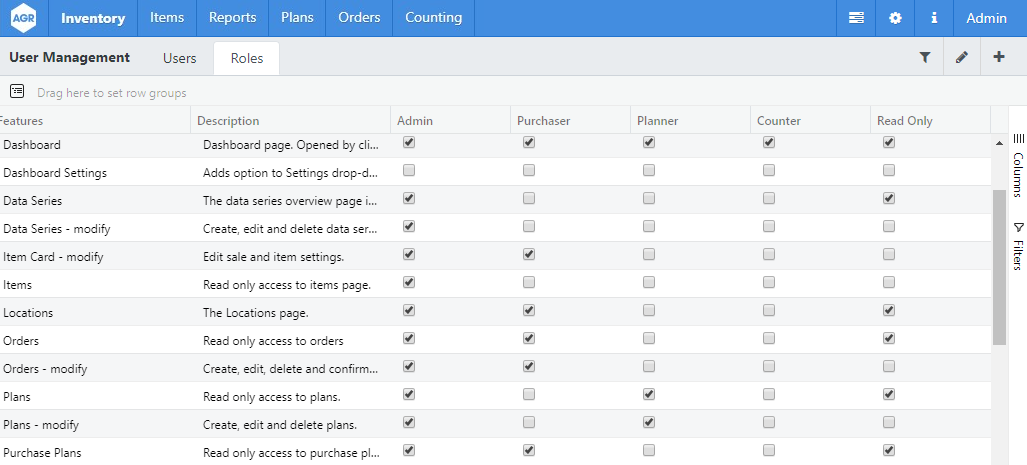Click the row groups icon

17,92
